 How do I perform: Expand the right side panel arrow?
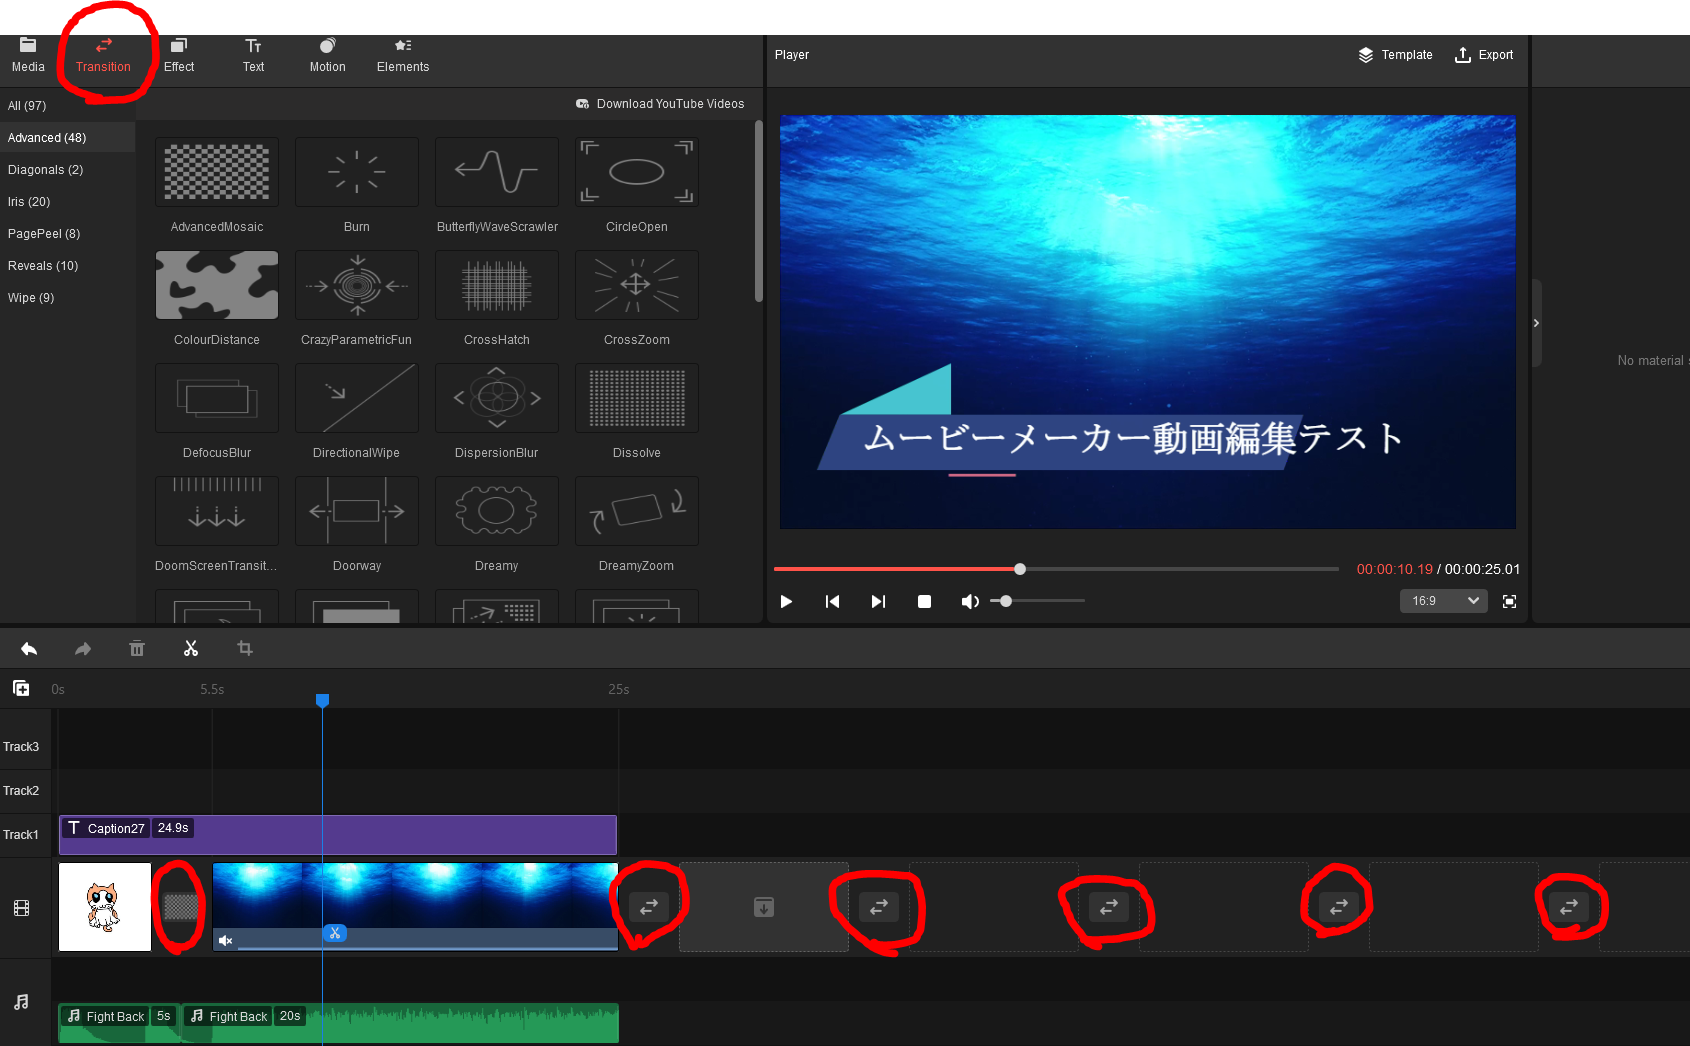pyautogui.click(x=1537, y=323)
